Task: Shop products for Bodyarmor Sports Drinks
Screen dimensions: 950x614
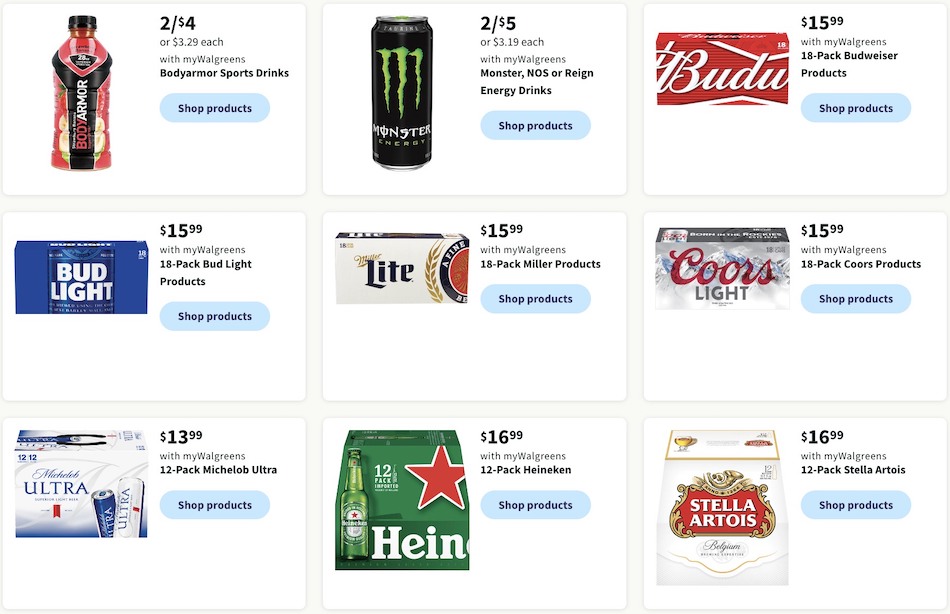Action: point(214,108)
